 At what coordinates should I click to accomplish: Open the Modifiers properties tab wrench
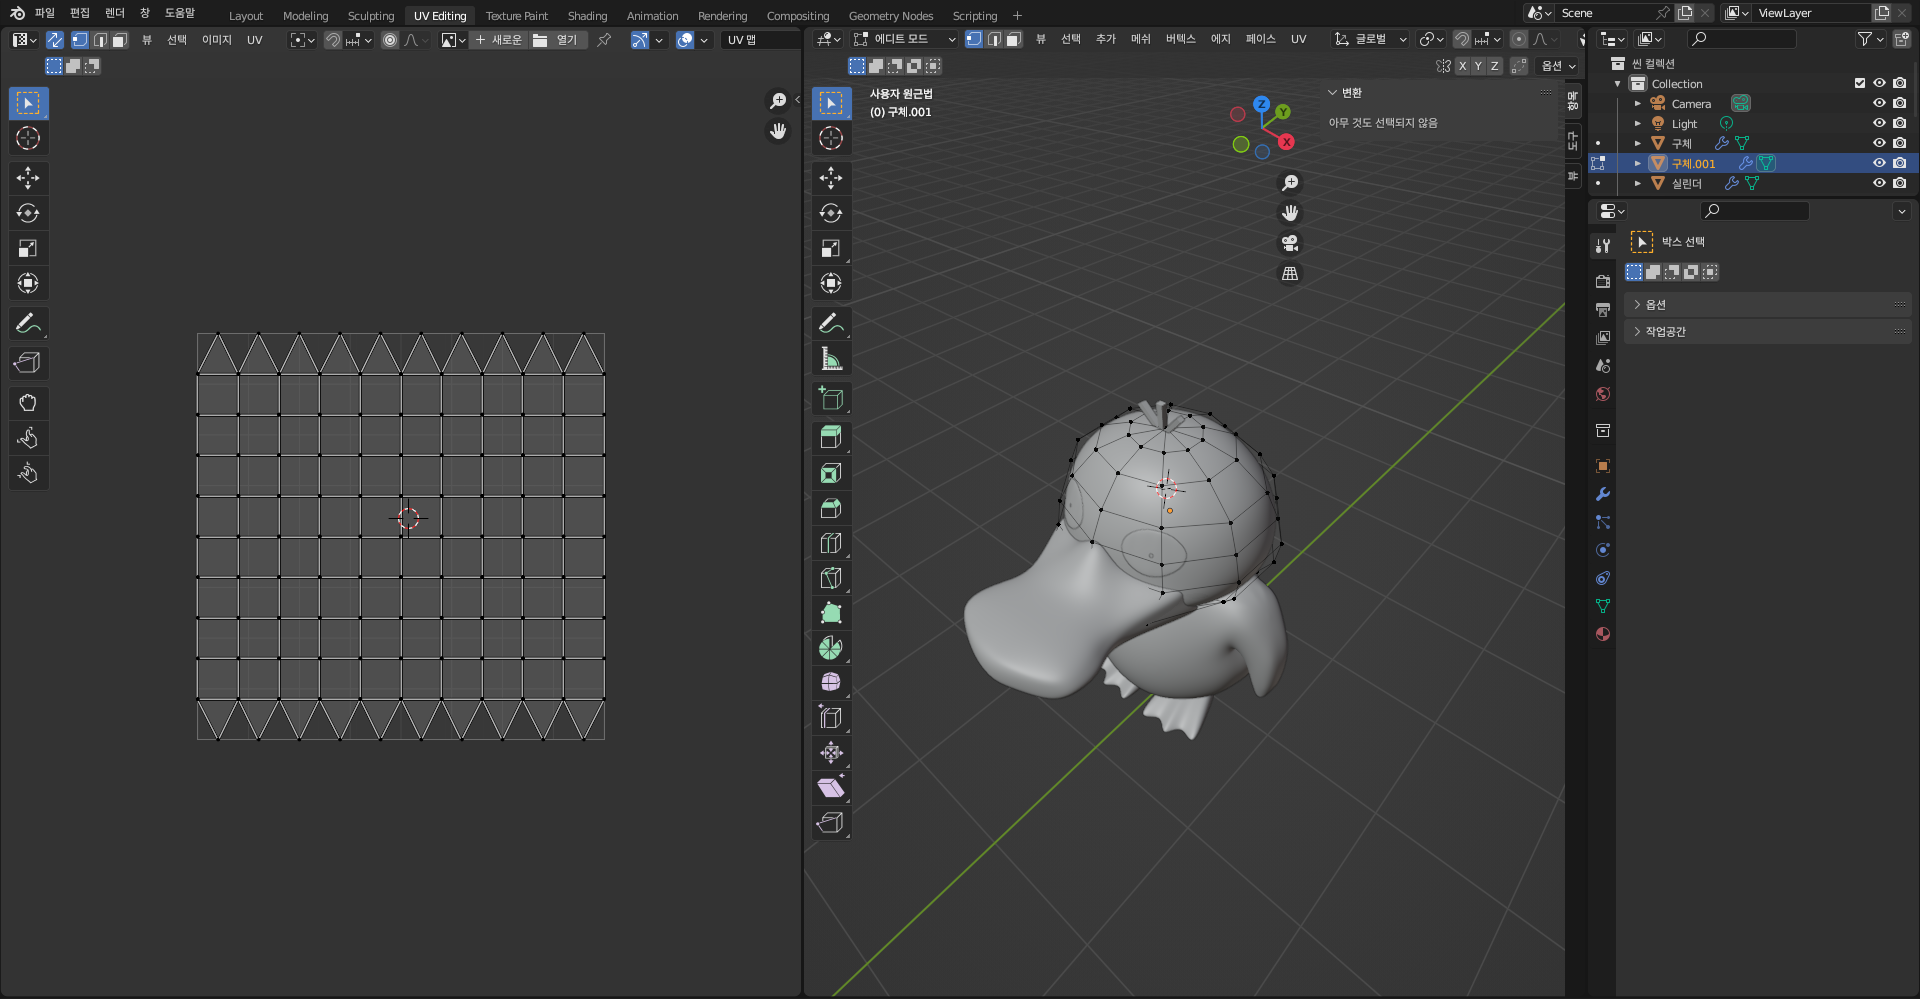(1603, 494)
